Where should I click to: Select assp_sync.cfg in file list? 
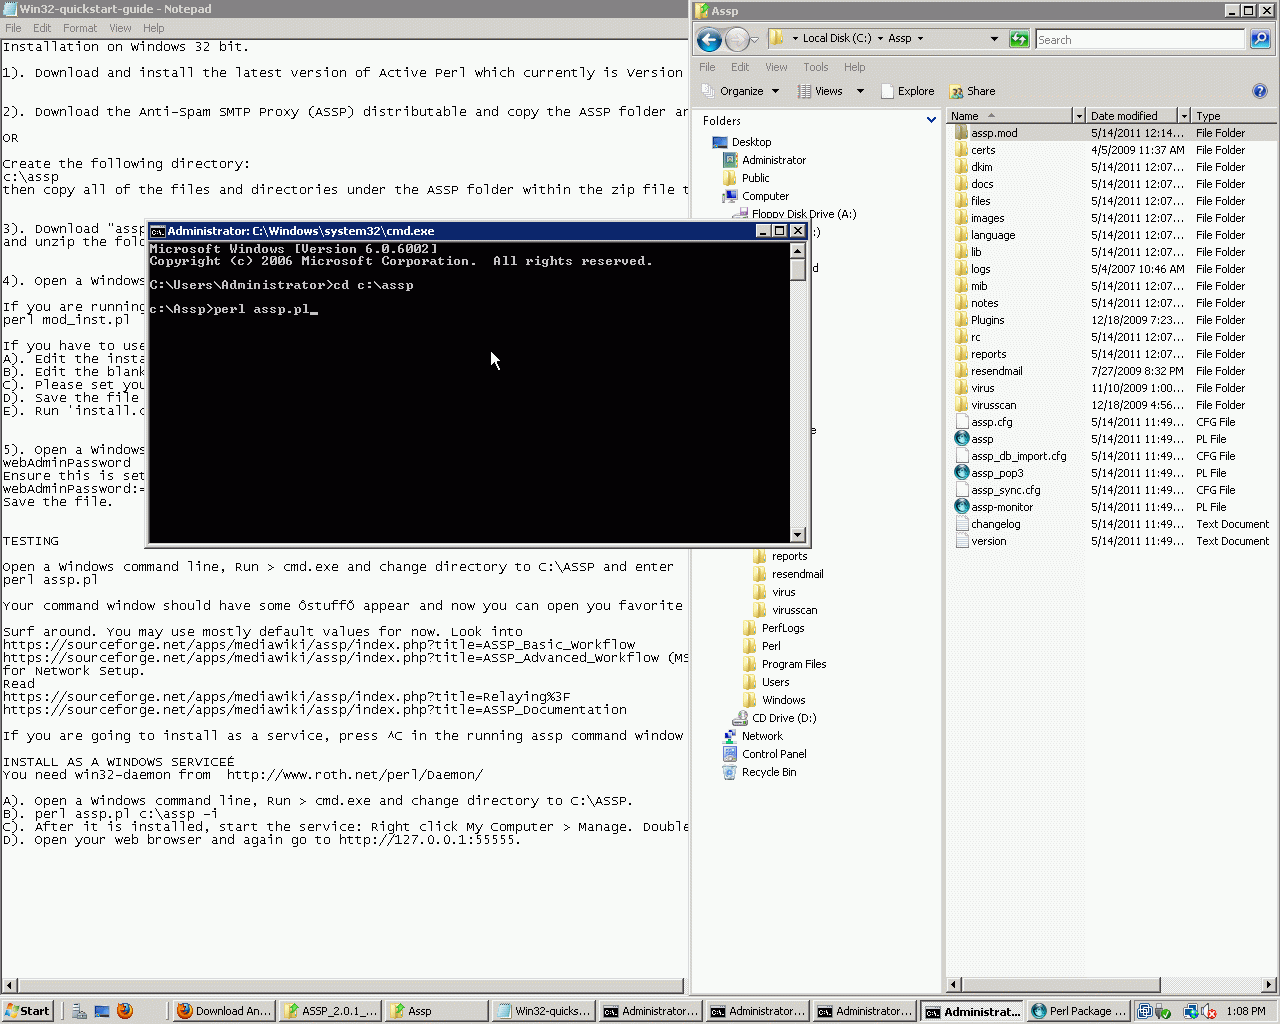(x=1005, y=490)
